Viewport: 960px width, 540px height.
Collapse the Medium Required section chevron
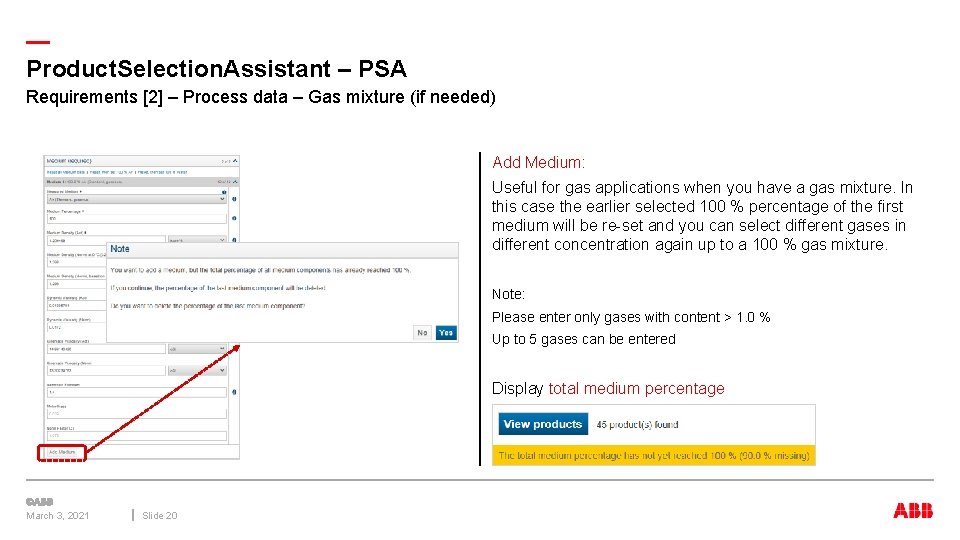coord(235,160)
